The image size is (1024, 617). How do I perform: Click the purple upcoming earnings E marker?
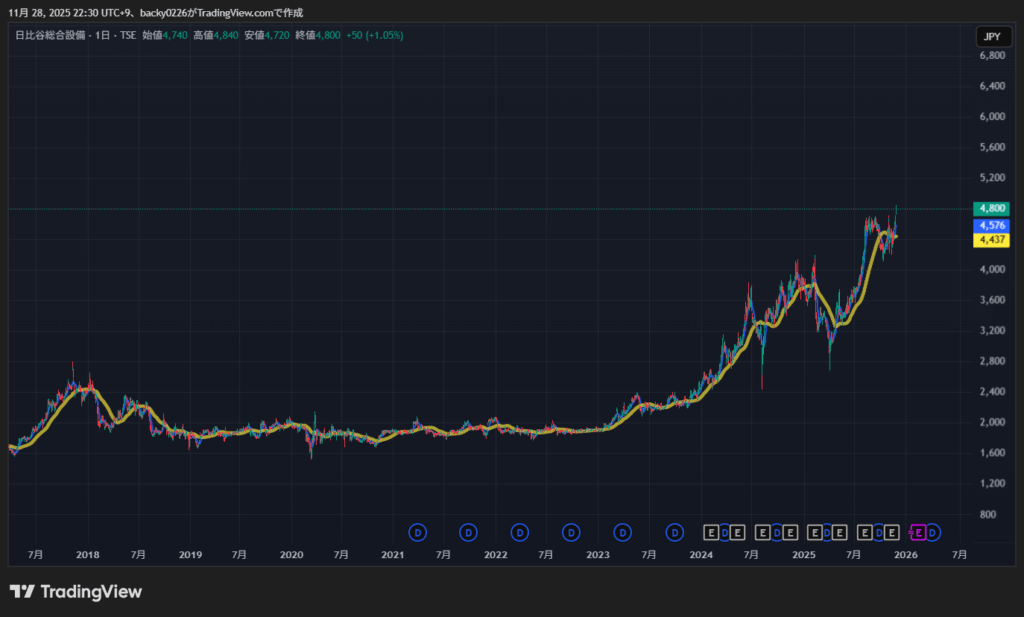(919, 532)
